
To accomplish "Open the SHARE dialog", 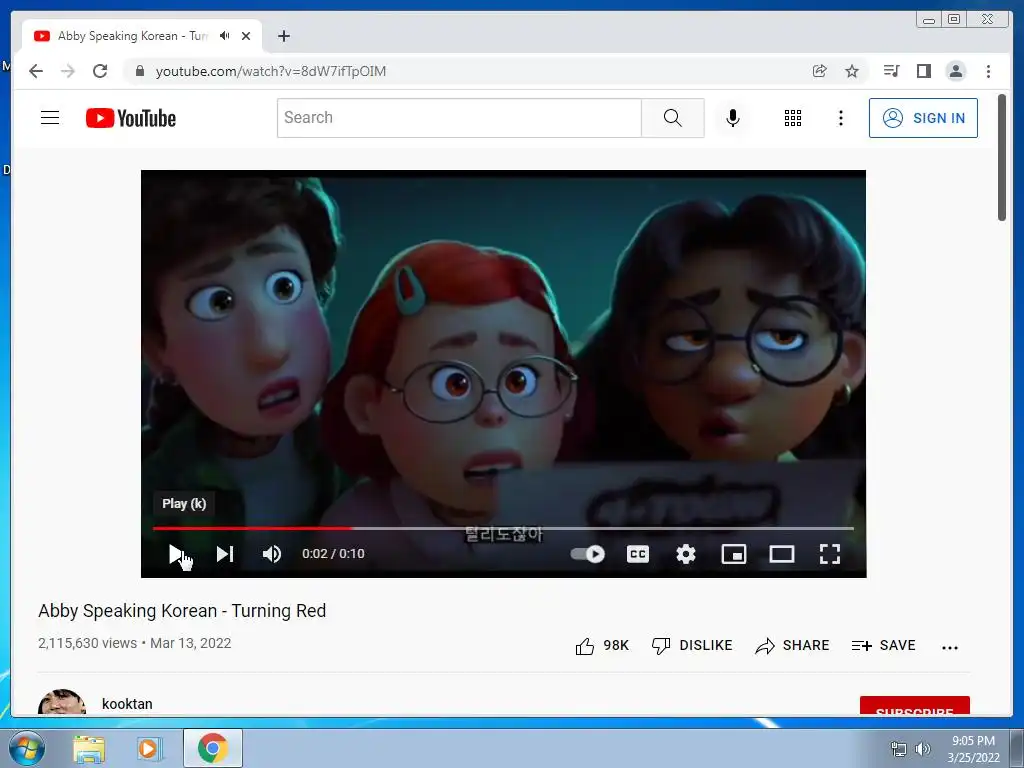I will point(792,646).
